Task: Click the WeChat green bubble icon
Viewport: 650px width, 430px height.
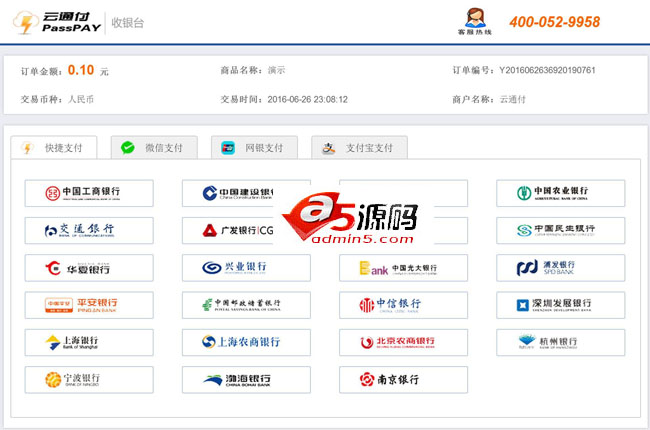Action: point(128,148)
